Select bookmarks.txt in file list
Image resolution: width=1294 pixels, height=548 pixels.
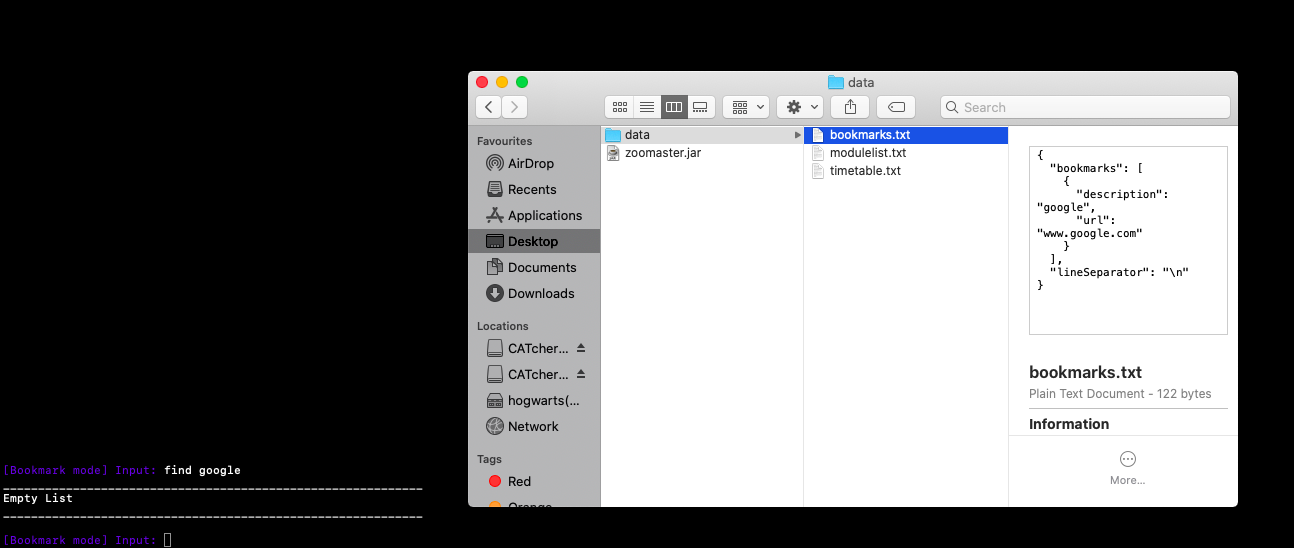906,135
